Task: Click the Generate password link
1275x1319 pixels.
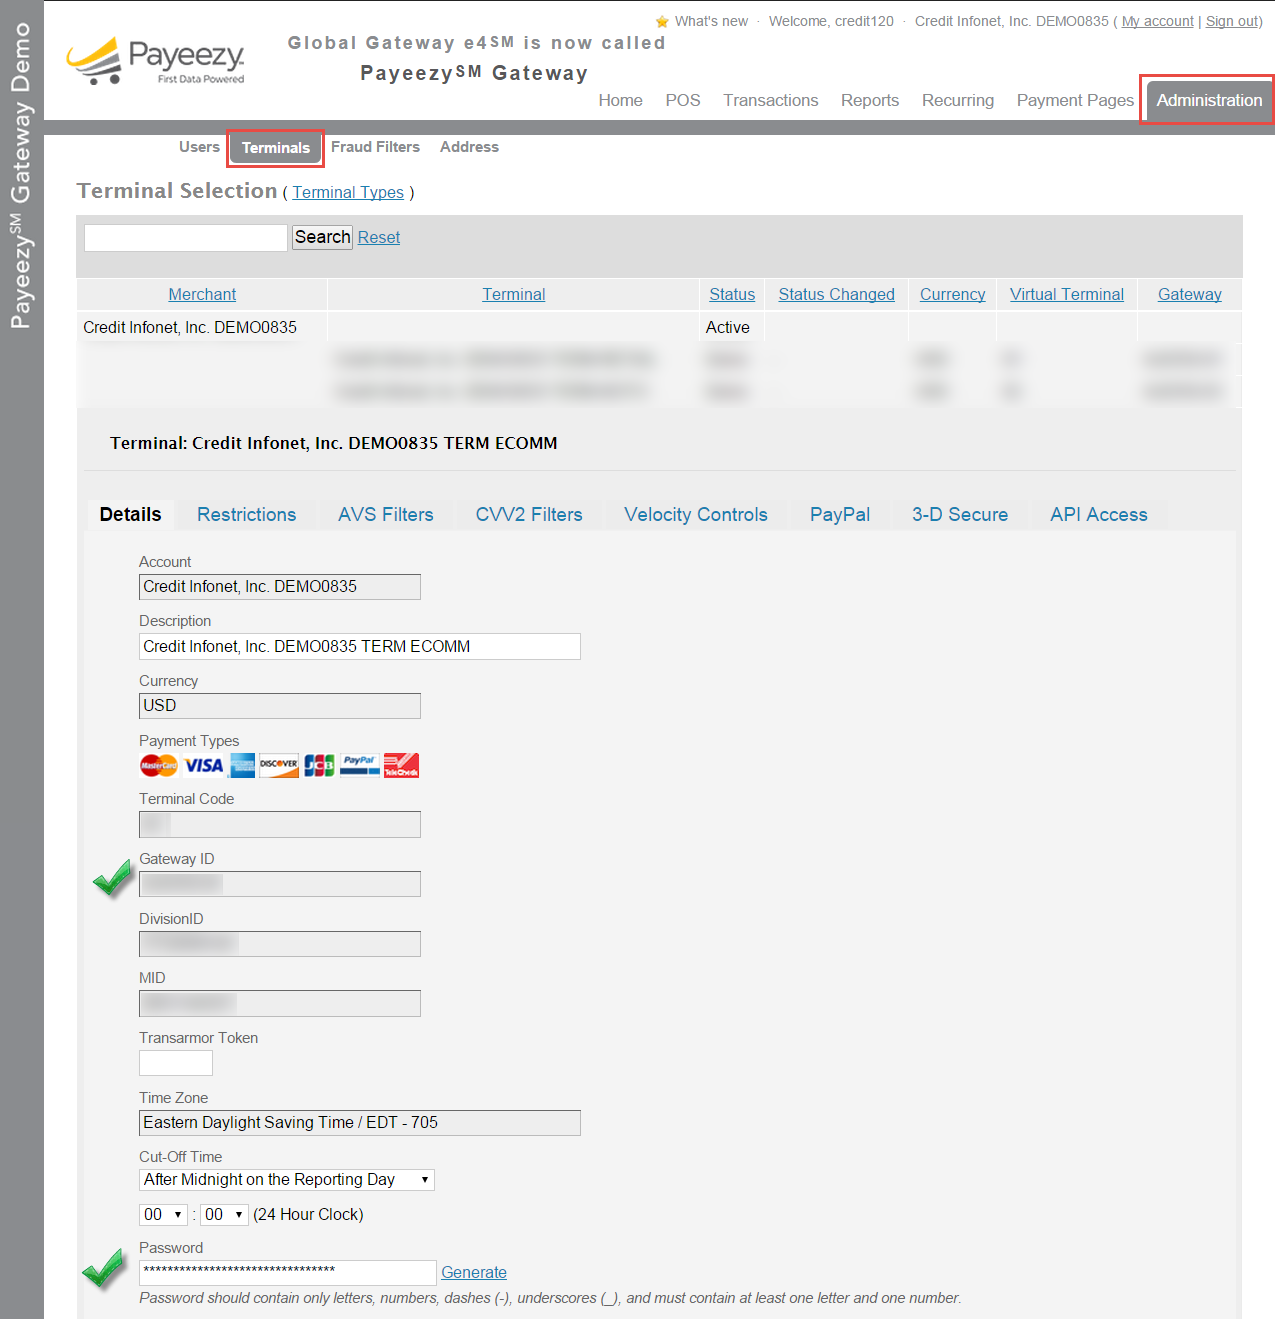Action: click(473, 1271)
